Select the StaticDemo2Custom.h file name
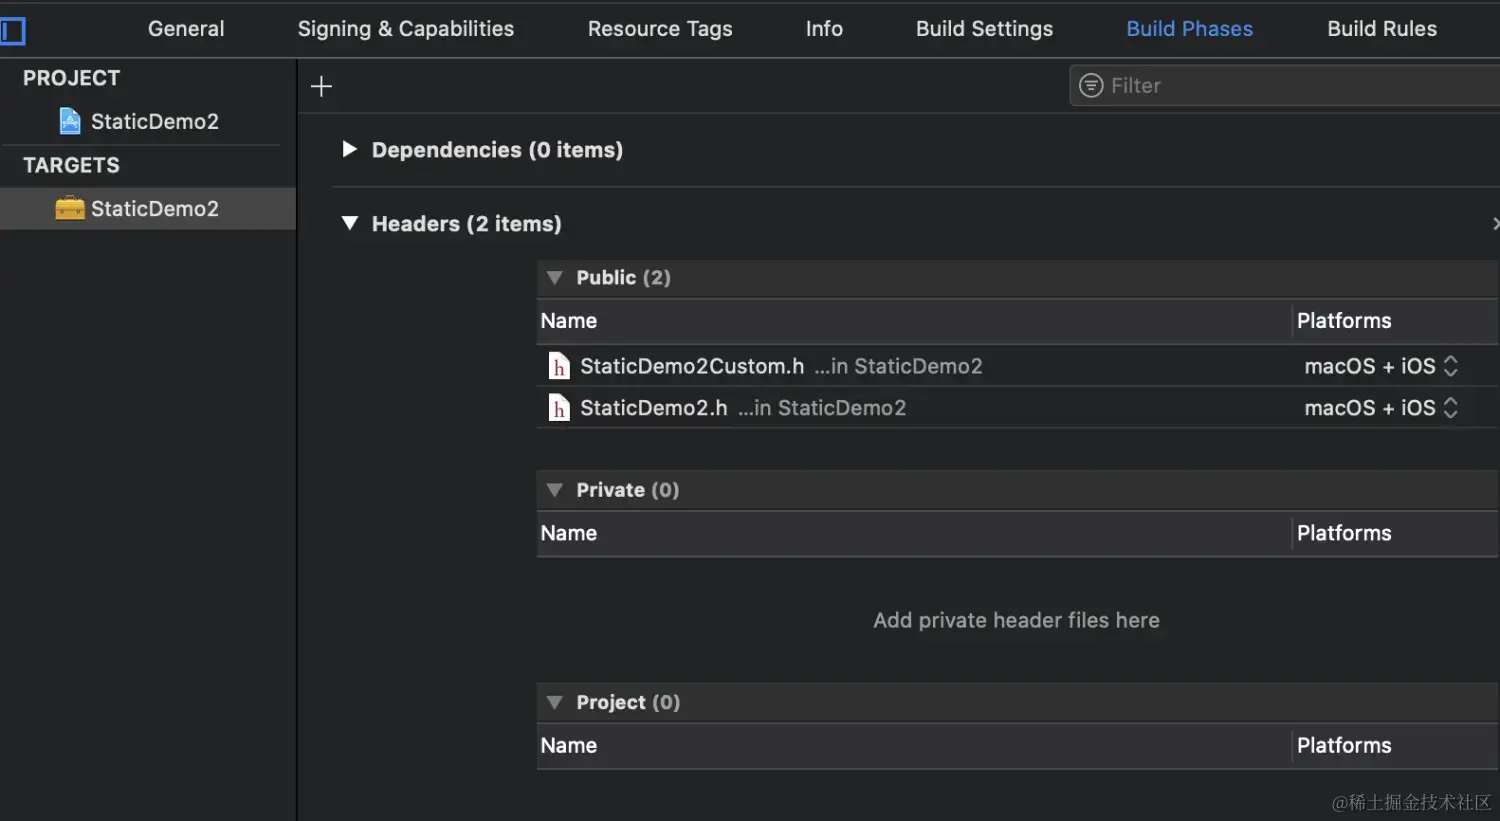This screenshot has width=1500, height=821. click(x=692, y=366)
